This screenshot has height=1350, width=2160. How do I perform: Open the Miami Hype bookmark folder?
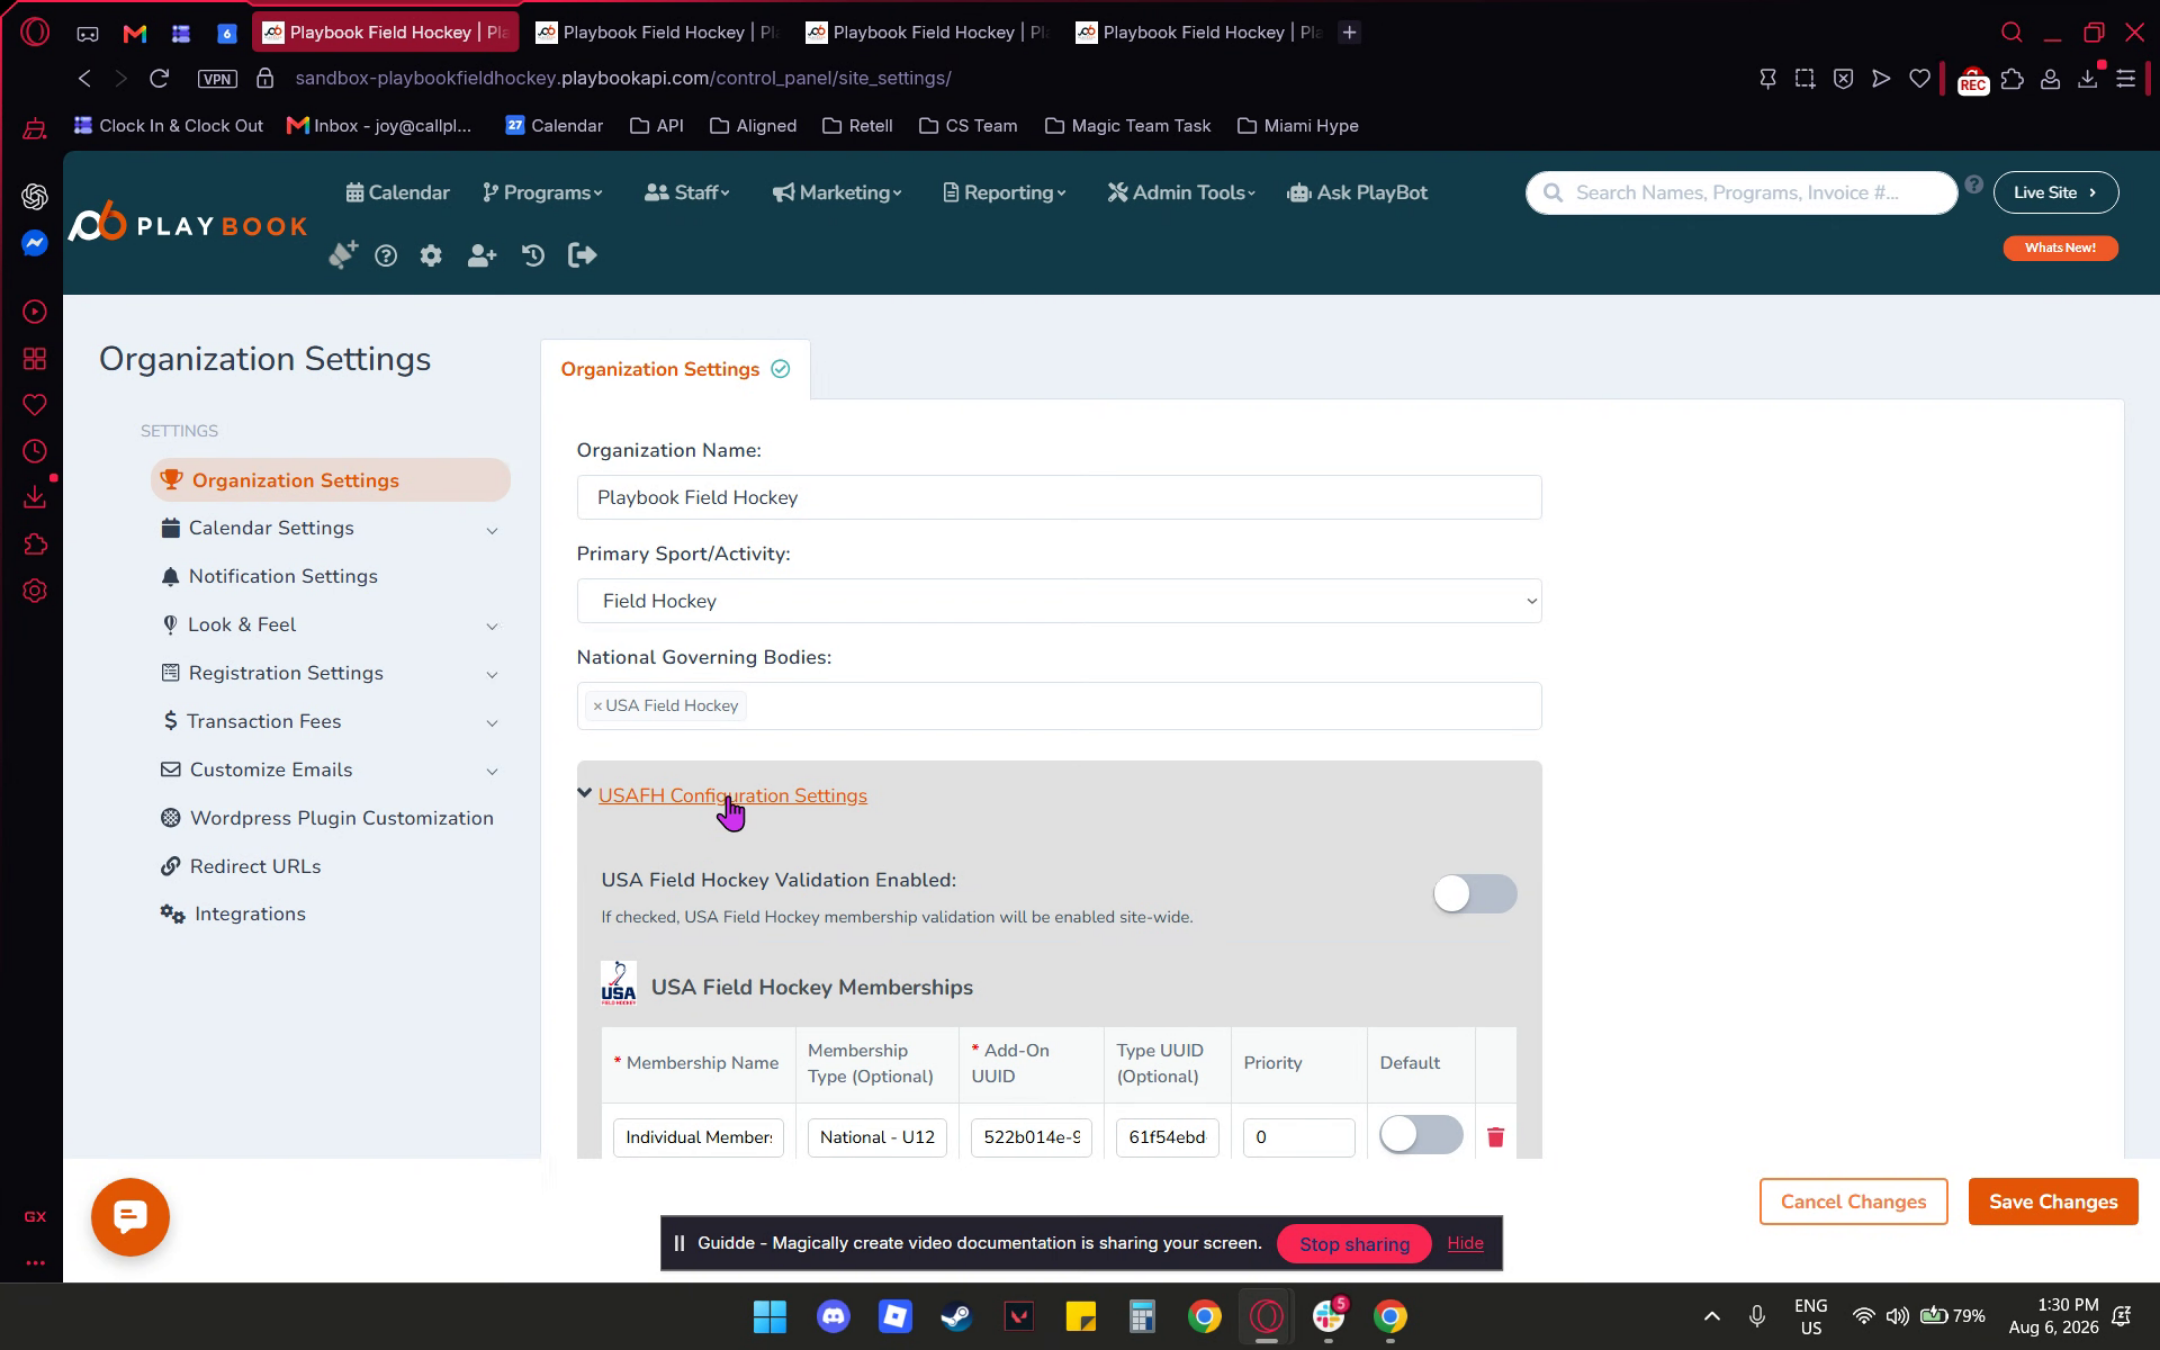click(x=1298, y=126)
